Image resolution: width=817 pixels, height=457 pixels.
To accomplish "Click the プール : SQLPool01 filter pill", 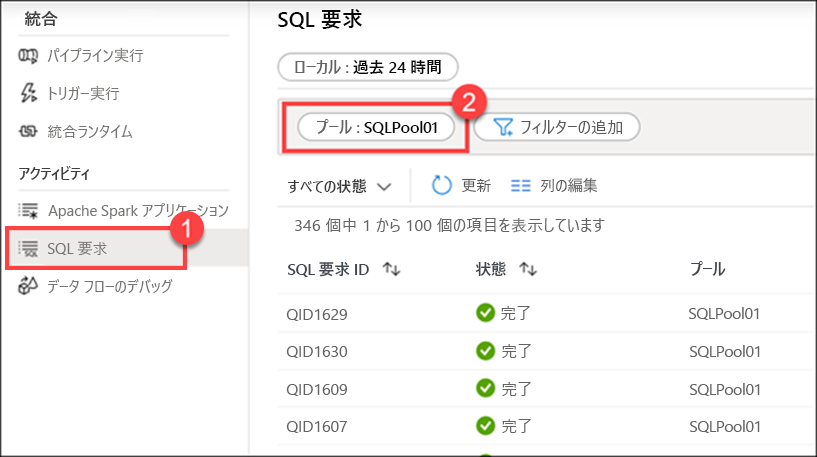I will coord(376,127).
